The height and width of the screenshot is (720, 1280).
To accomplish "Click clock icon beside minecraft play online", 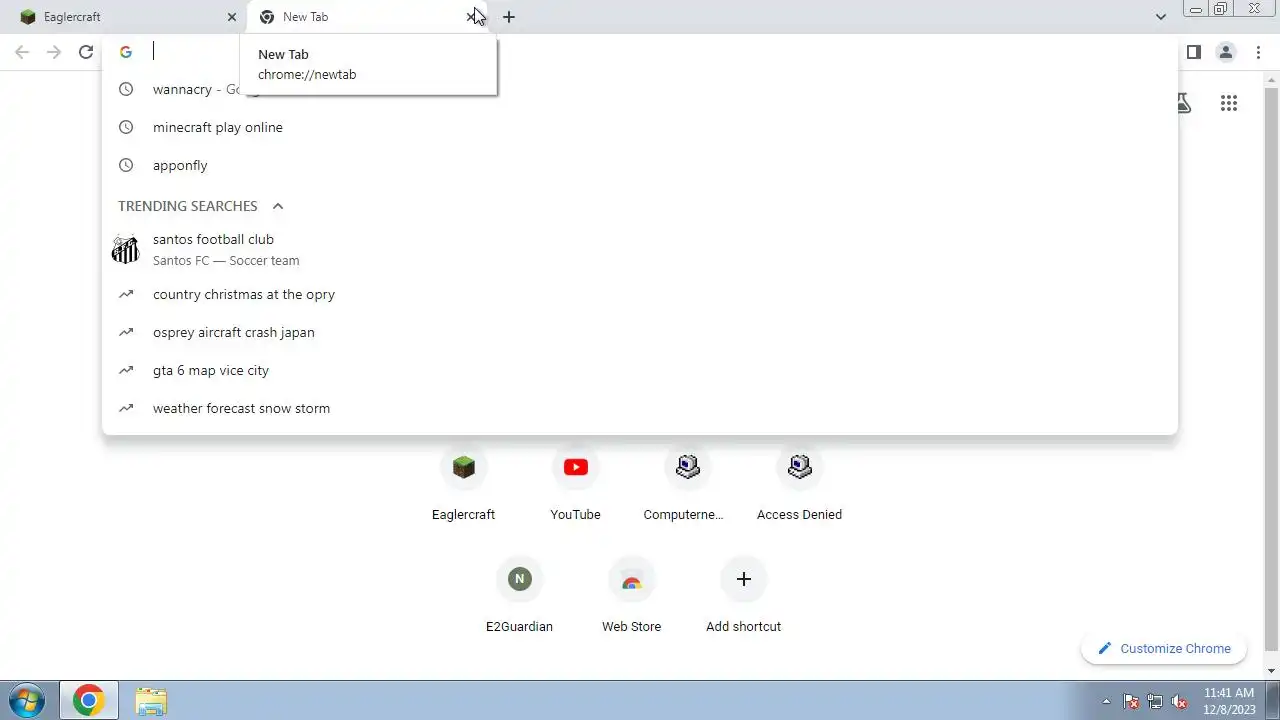I will coord(126,127).
